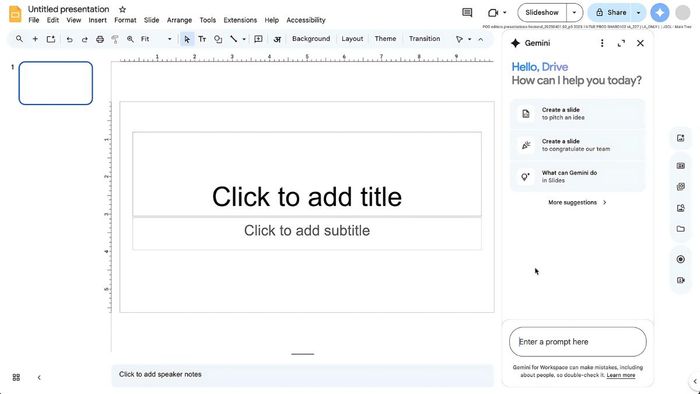This screenshot has height=394, width=700.
Task: Open the folder icon in side rail
Action: [x=680, y=229]
